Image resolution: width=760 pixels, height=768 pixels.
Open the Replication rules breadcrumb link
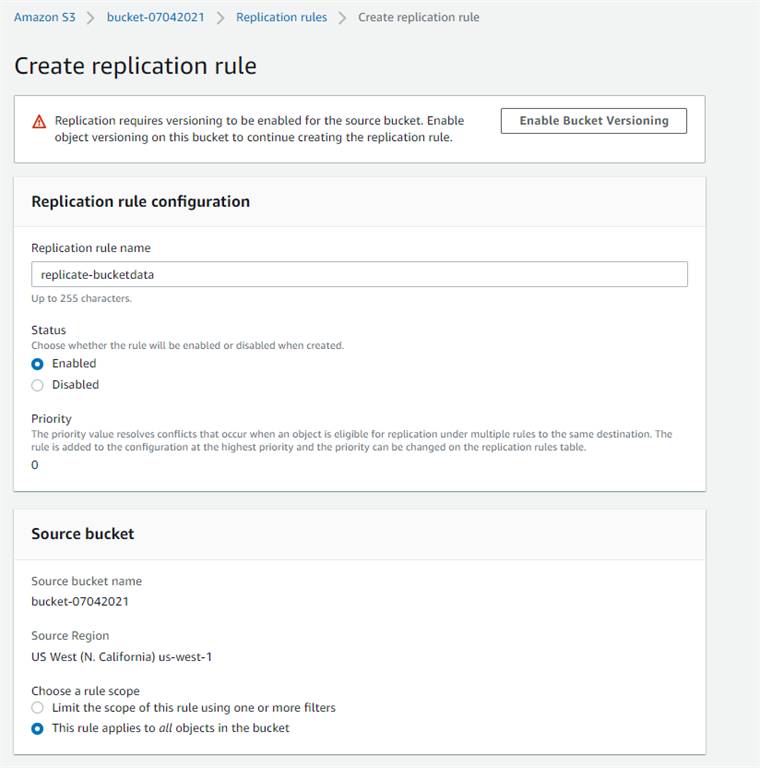coord(281,17)
